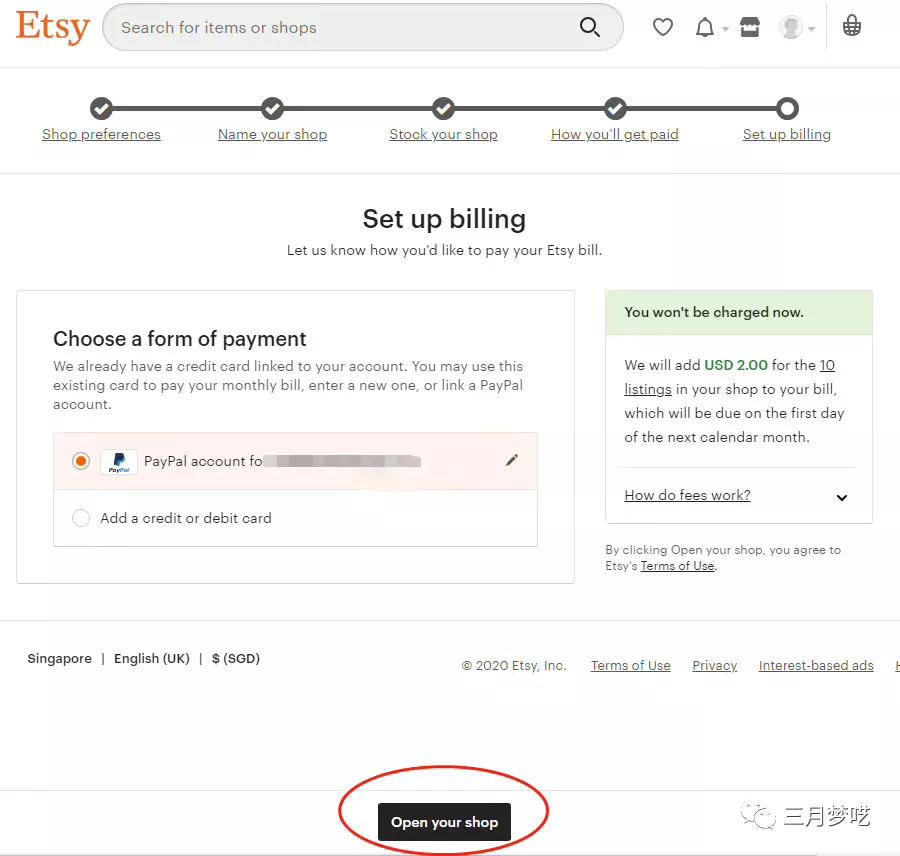Select the PayPal account radio button
Viewport: 900px width, 856px height.
(81, 461)
